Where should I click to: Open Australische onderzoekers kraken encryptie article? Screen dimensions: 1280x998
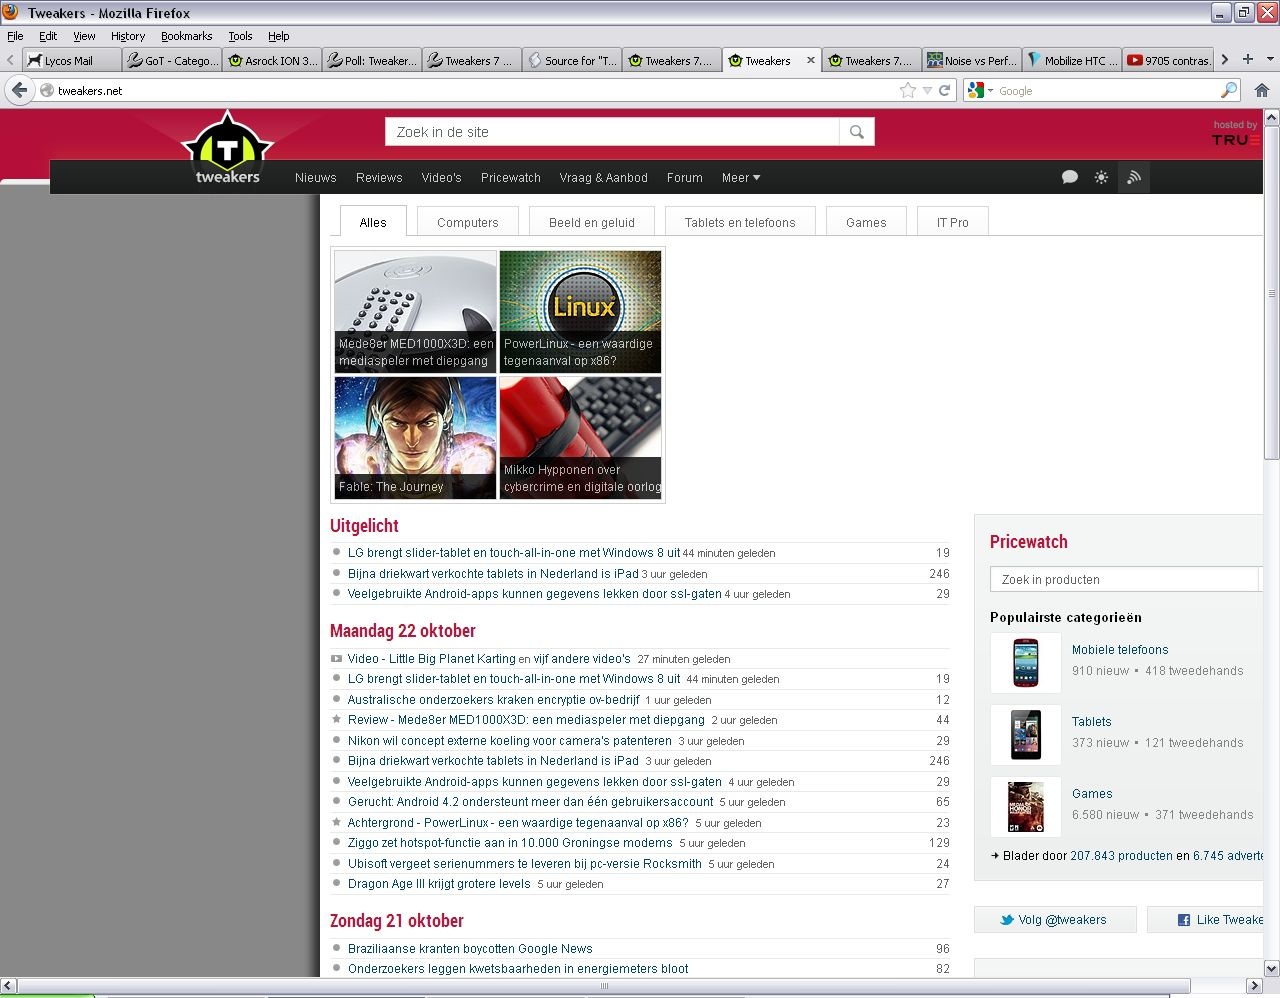(x=493, y=699)
